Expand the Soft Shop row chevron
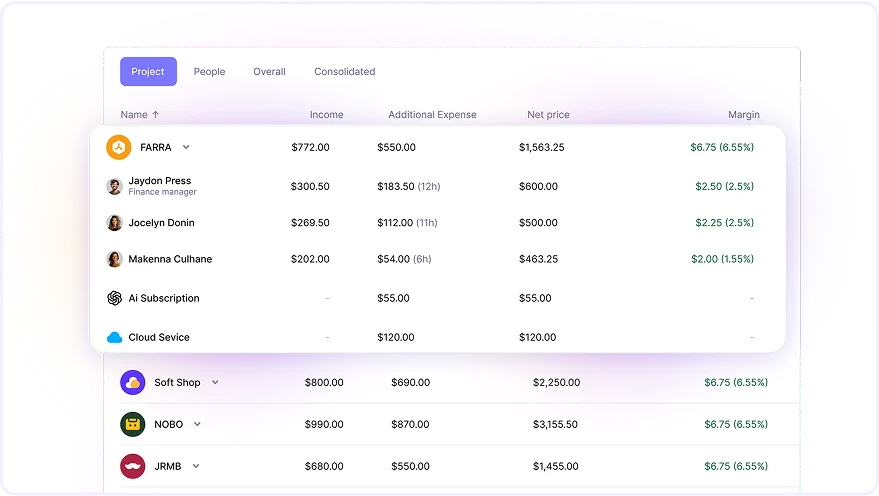Image resolution: width=879 pixels, height=496 pixels. click(x=215, y=382)
